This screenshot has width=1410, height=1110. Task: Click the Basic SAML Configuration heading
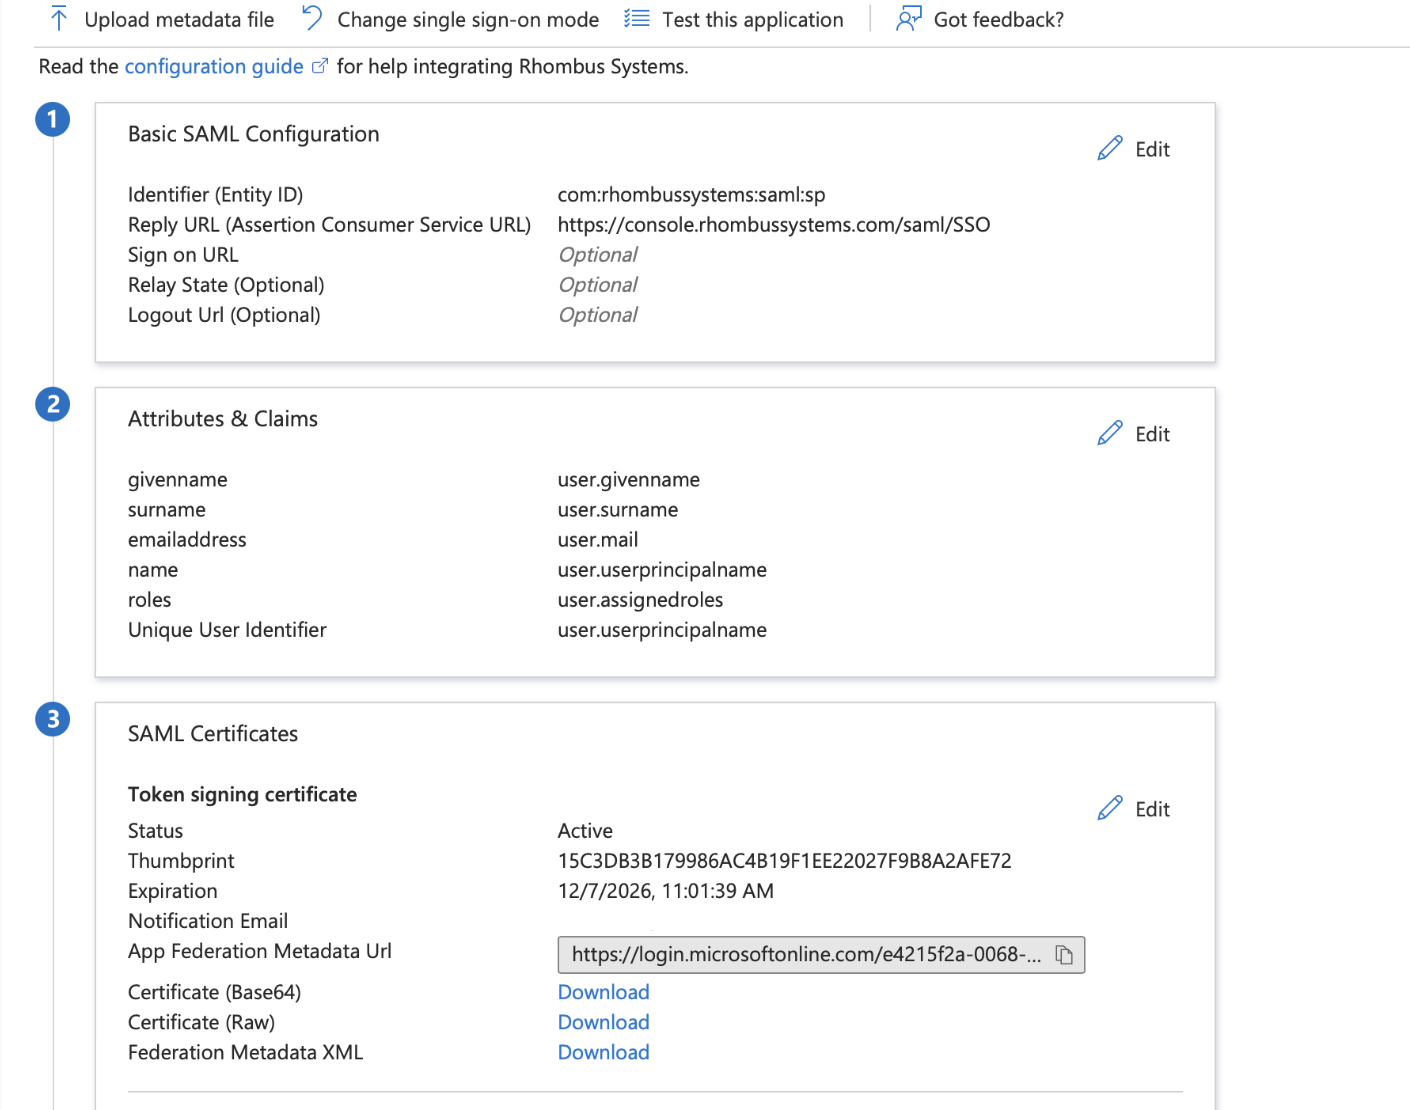point(254,134)
